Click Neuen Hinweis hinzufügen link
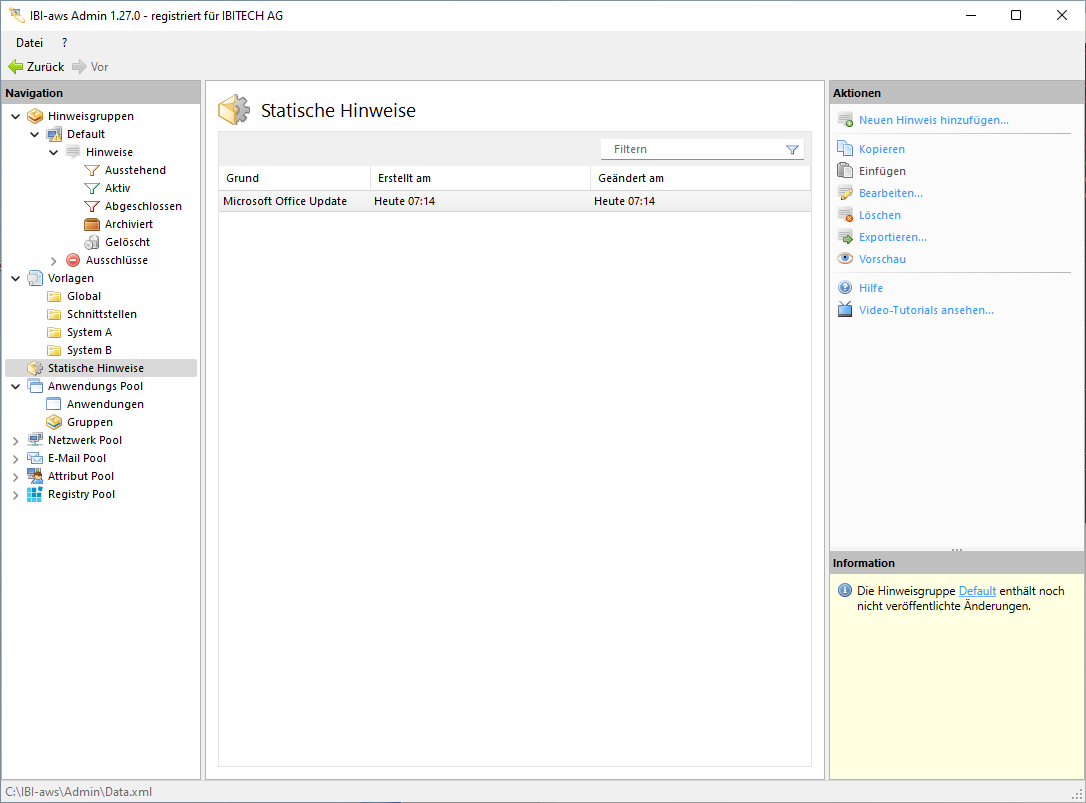The width and height of the screenshot is (1086, 803). coord(933,120)
